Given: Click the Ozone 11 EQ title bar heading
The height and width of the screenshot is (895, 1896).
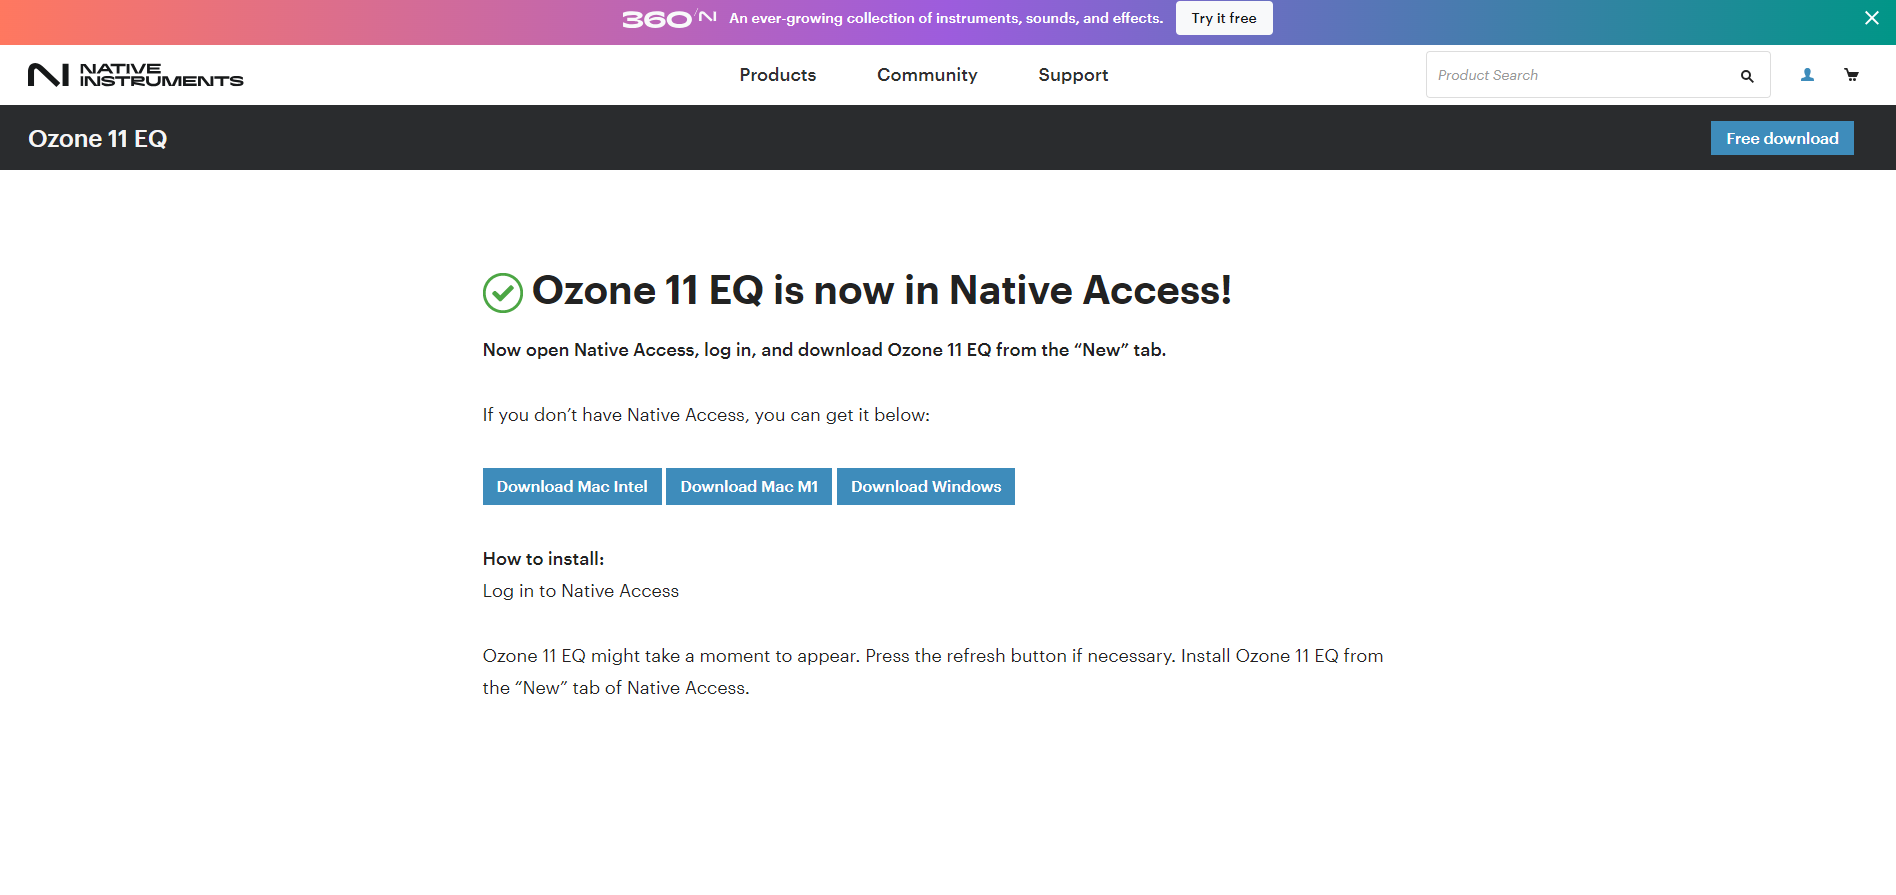Looking at the screenshot, I should (98, 139).
